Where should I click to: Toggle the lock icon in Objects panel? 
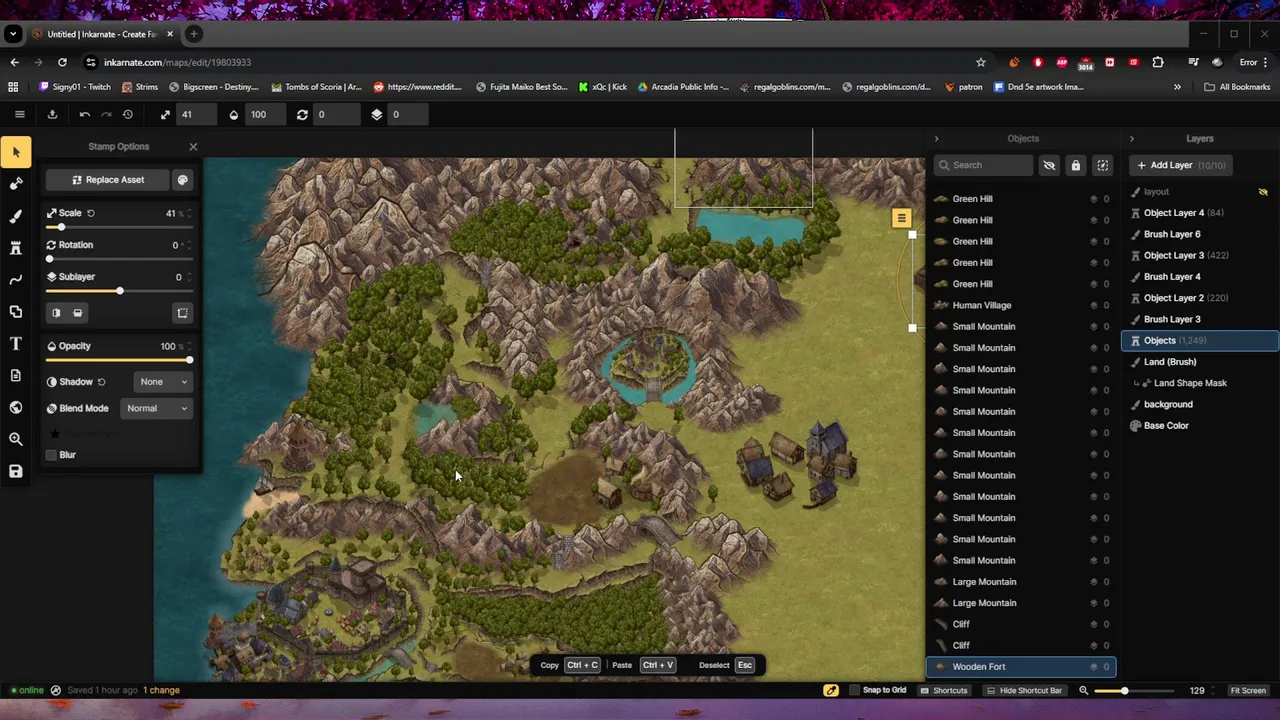pos(1076,165)
